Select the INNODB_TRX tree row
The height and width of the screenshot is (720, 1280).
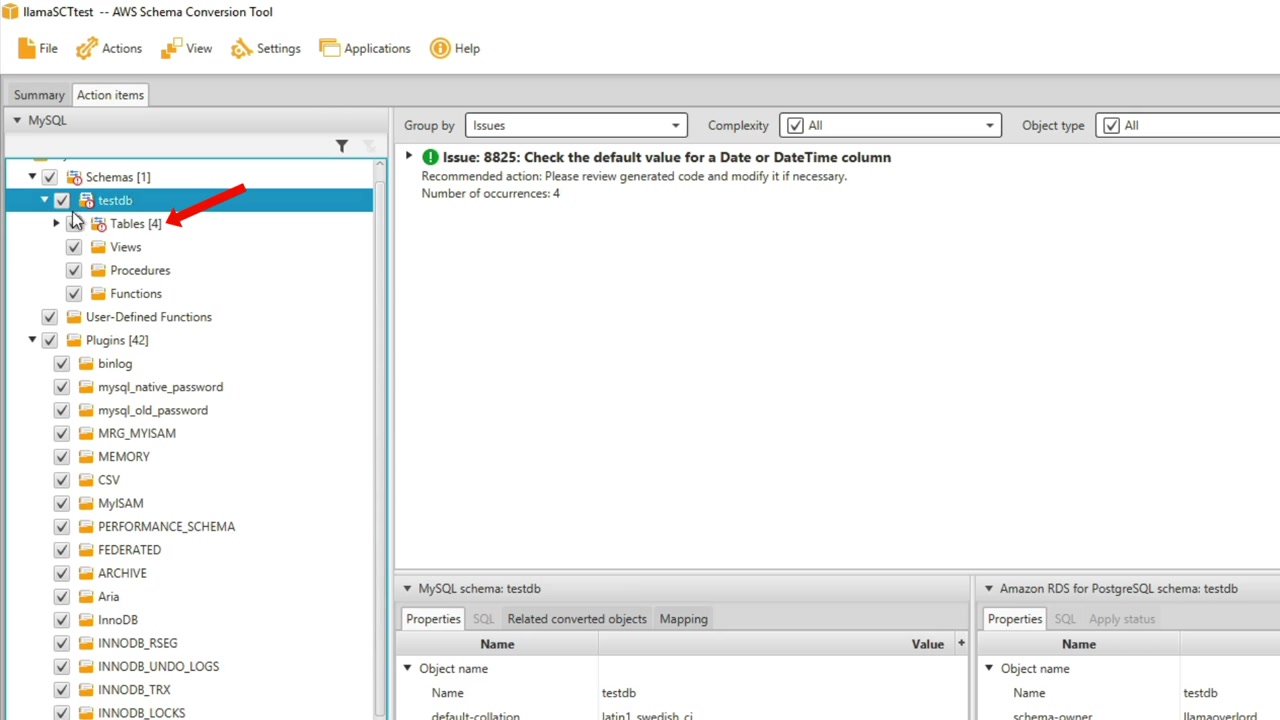coord(190,690)
